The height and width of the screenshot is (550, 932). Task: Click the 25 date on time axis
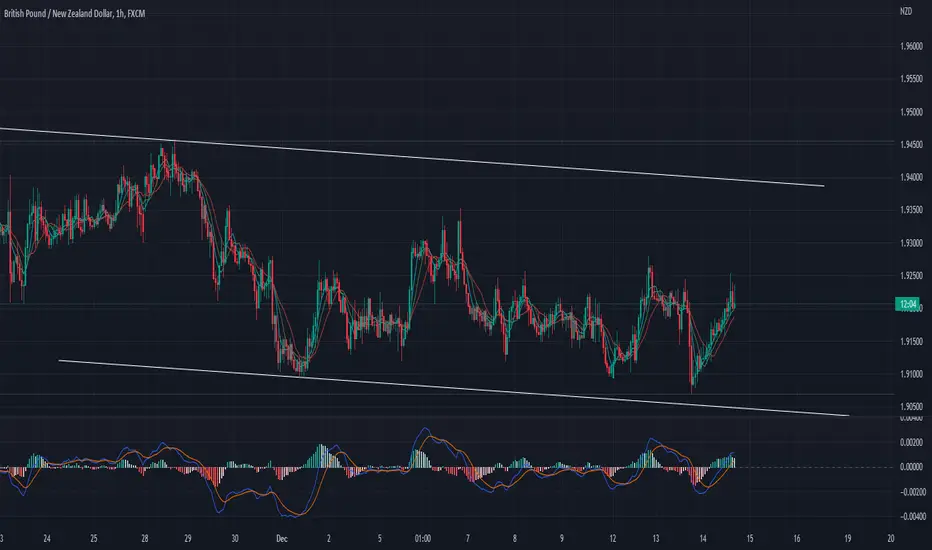point(94,539)
